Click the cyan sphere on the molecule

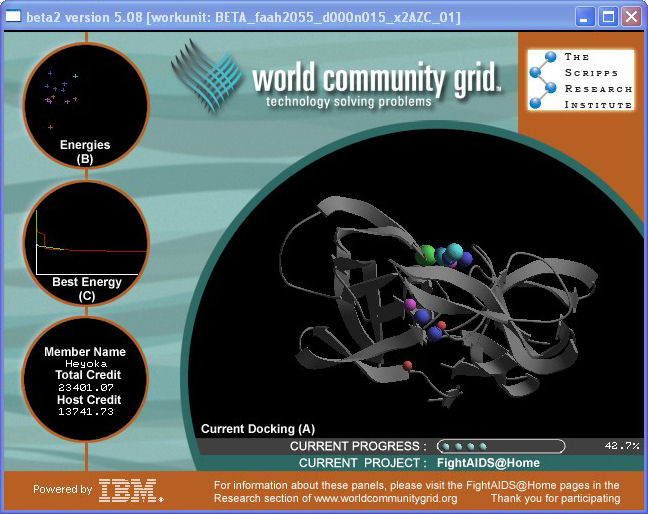tap(455, 251)
